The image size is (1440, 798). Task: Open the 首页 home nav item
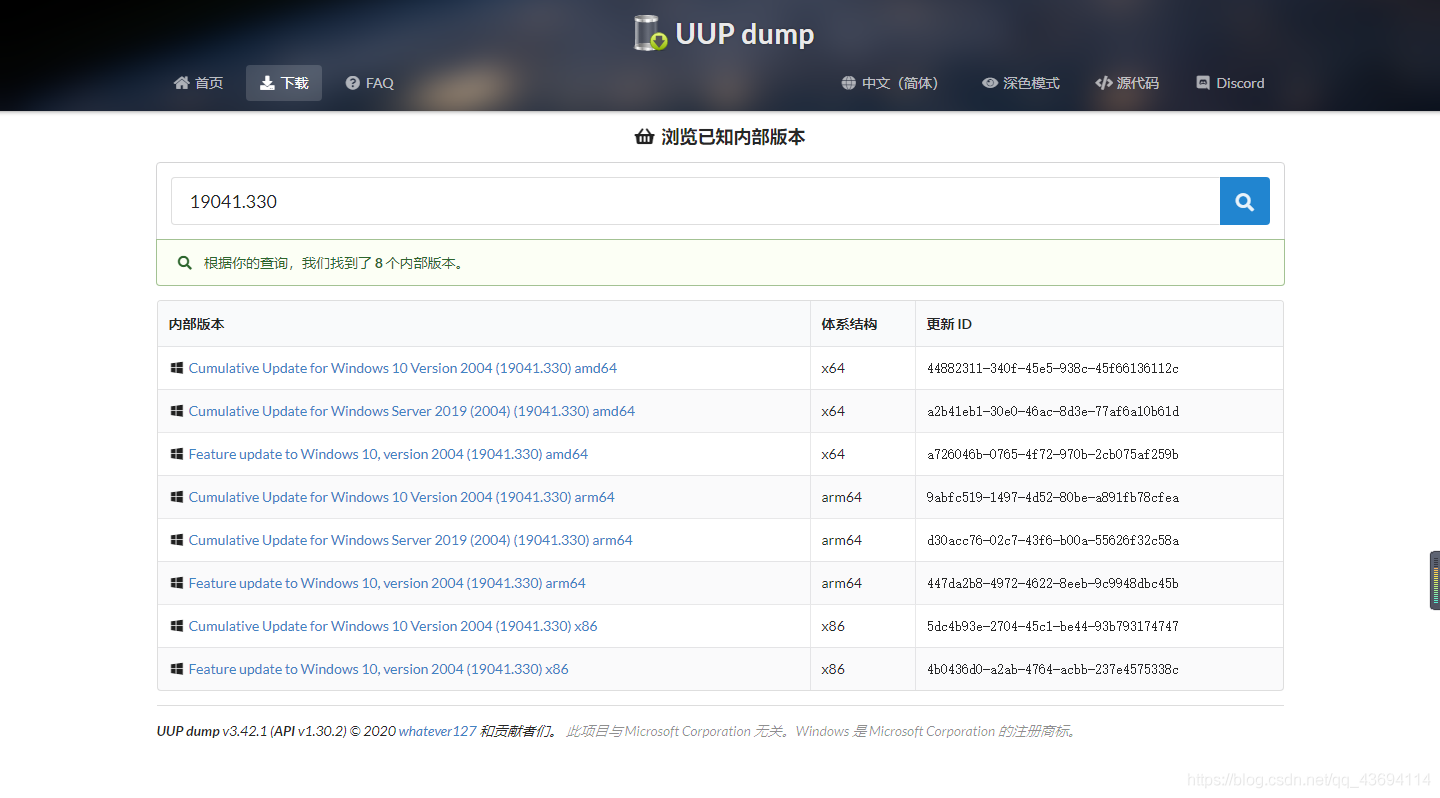[198, 83]
